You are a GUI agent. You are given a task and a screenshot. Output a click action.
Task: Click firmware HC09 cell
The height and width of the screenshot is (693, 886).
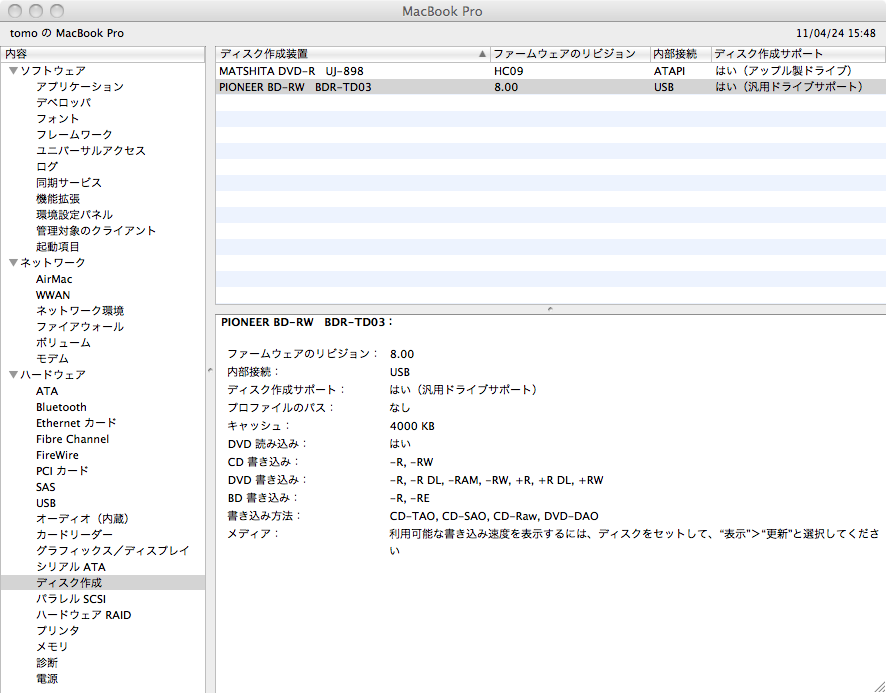(509, 71)
